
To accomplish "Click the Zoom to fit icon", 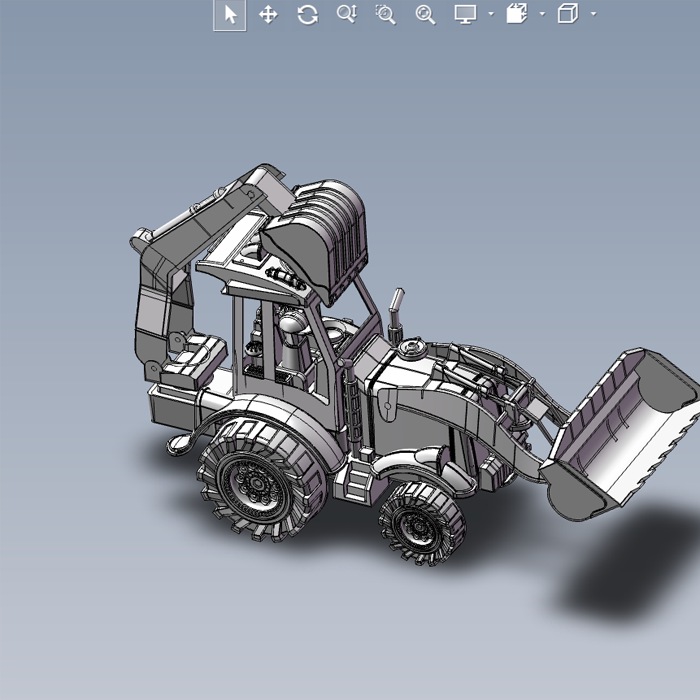I will [x=425, y=15].
